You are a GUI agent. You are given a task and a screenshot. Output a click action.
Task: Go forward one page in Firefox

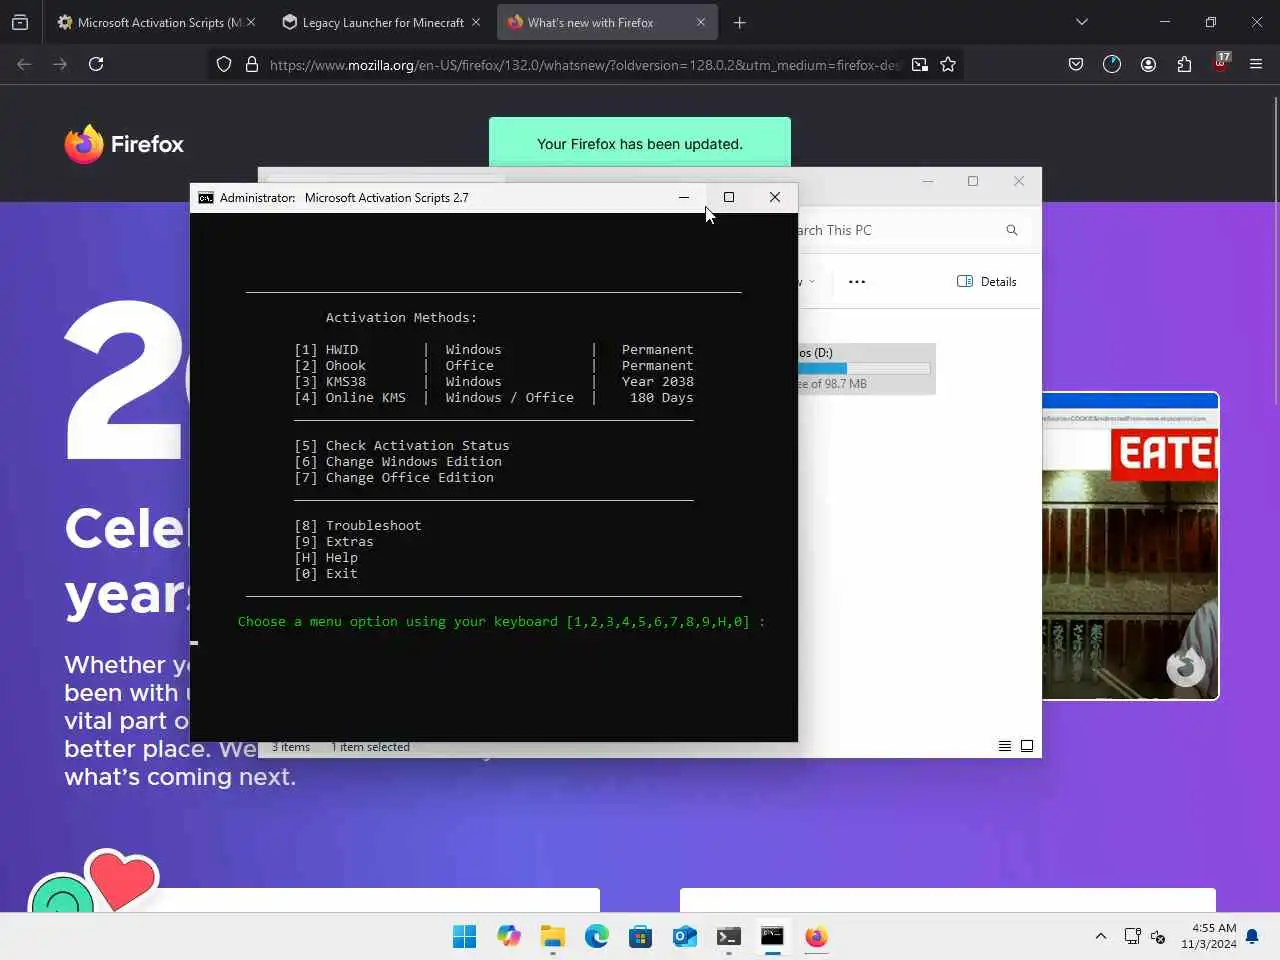click(x=60, y=64)
